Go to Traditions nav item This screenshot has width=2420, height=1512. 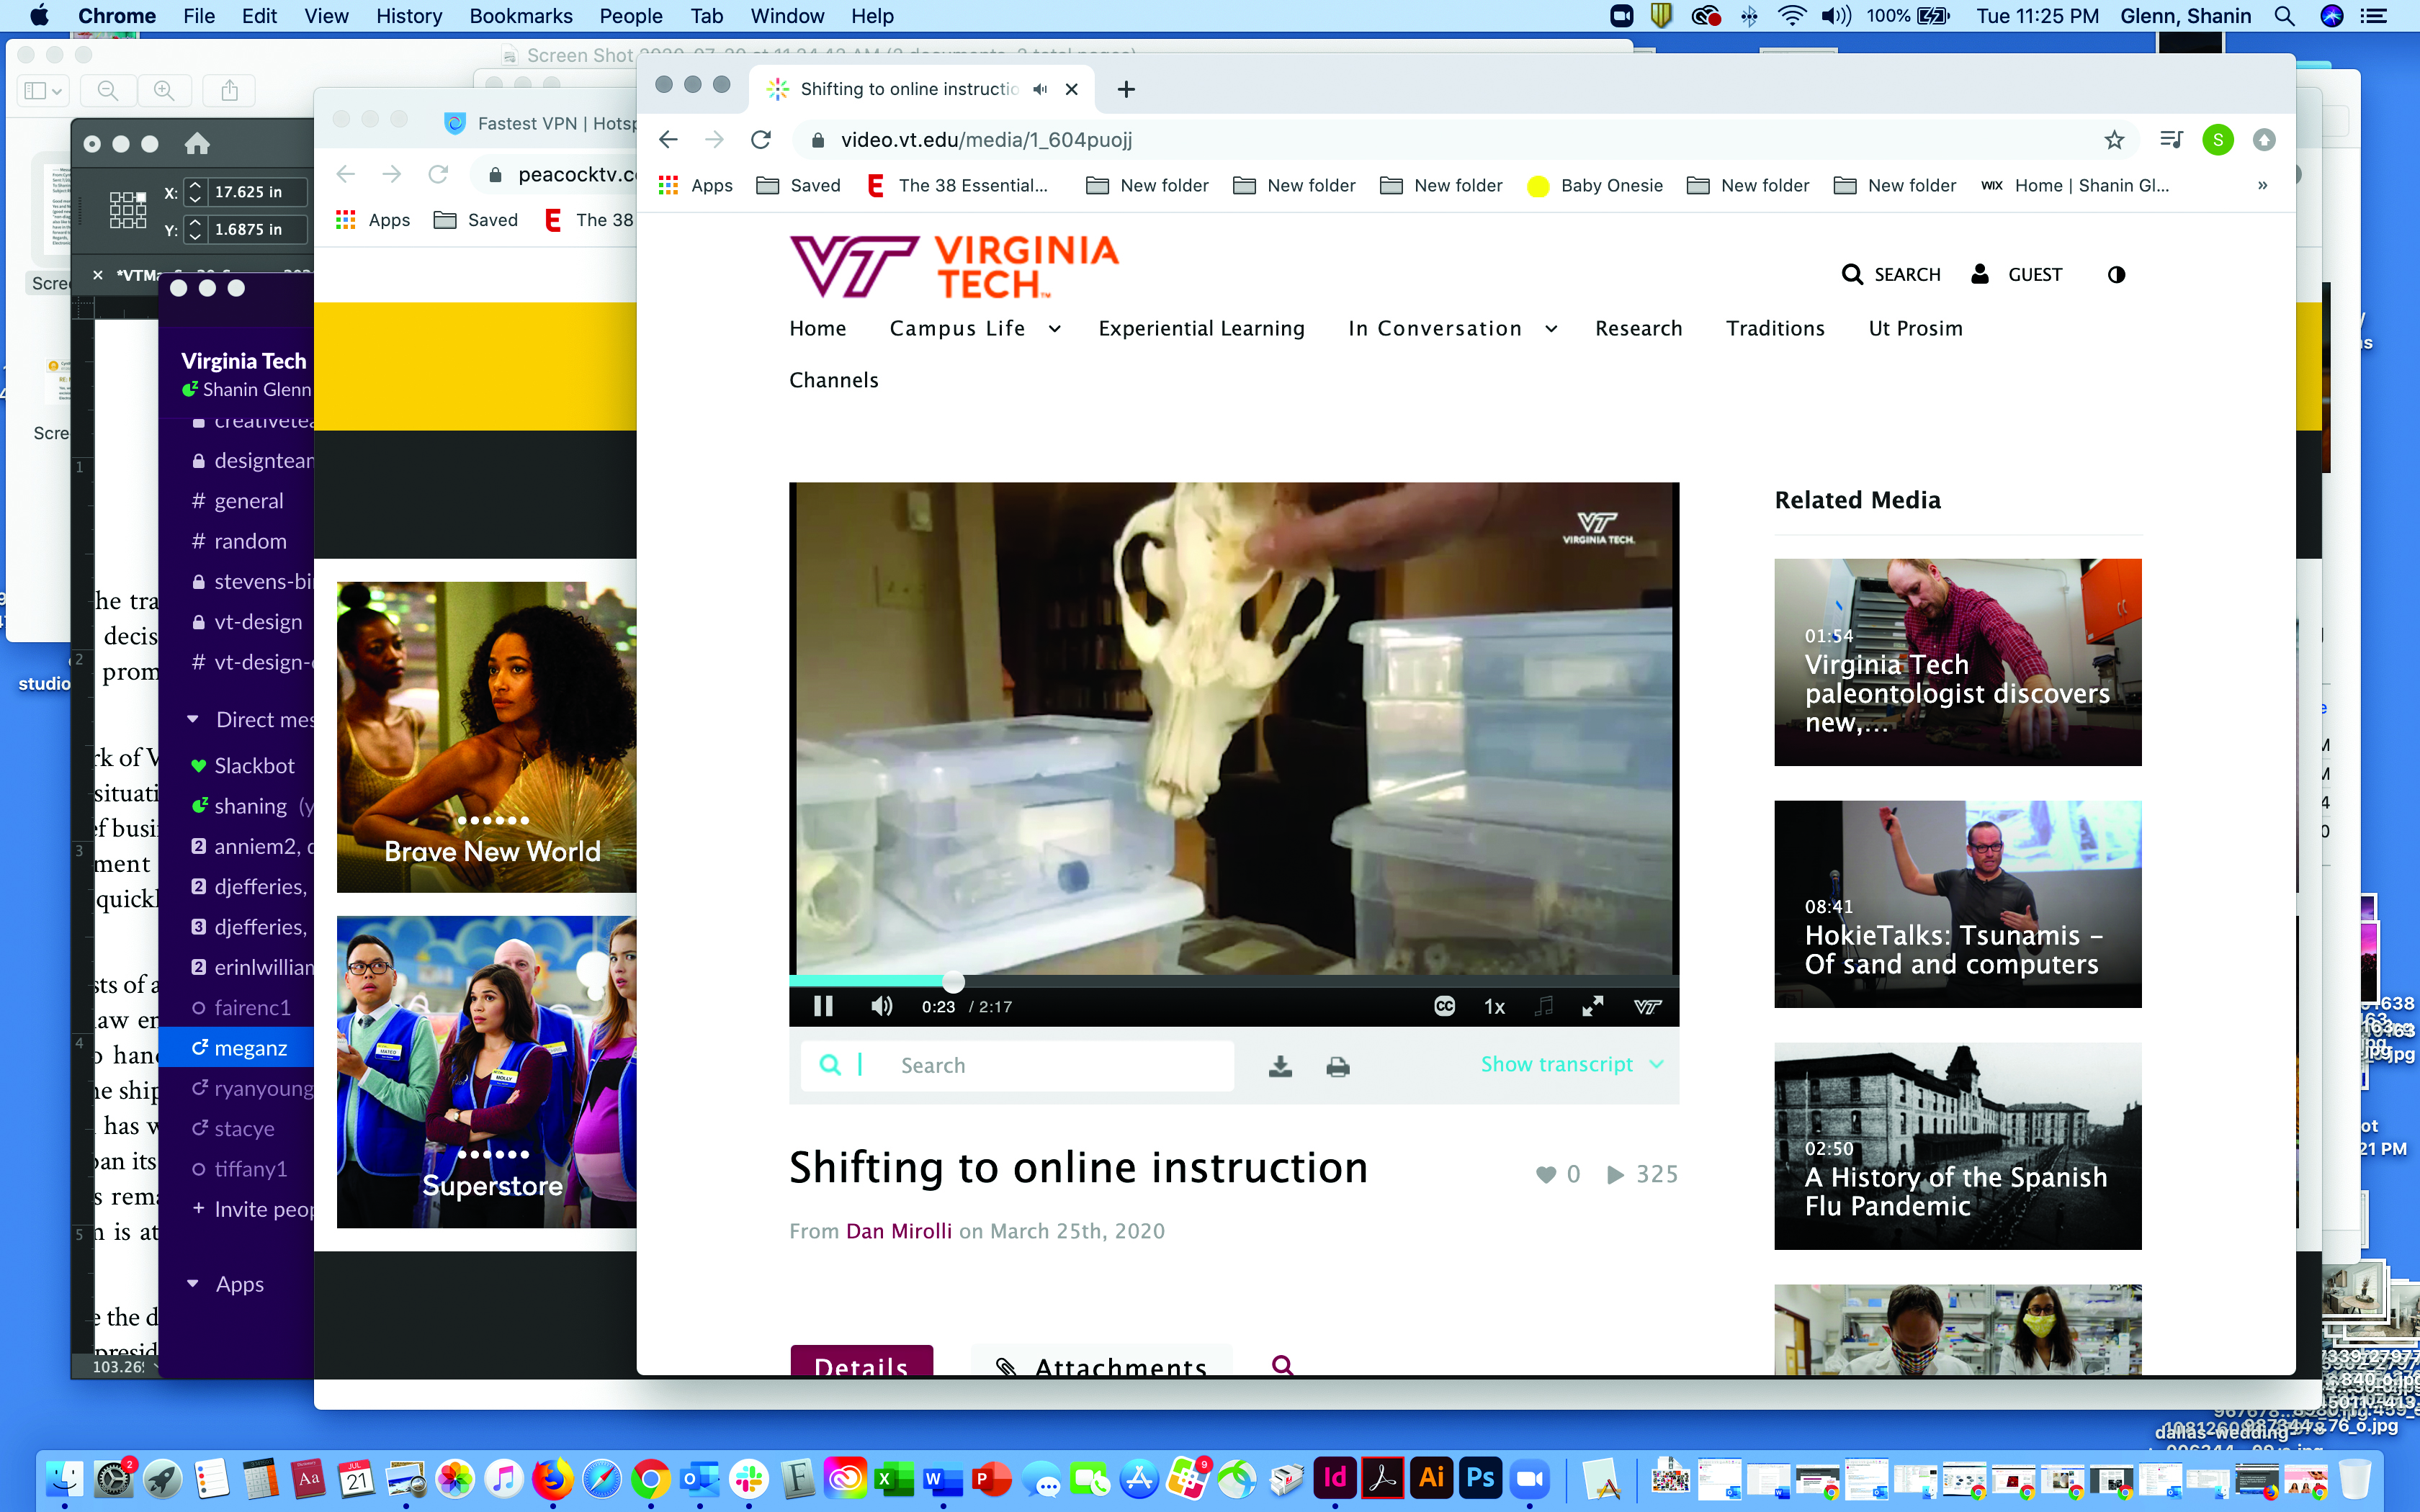pyautogui.click(x=1775, y=328)
